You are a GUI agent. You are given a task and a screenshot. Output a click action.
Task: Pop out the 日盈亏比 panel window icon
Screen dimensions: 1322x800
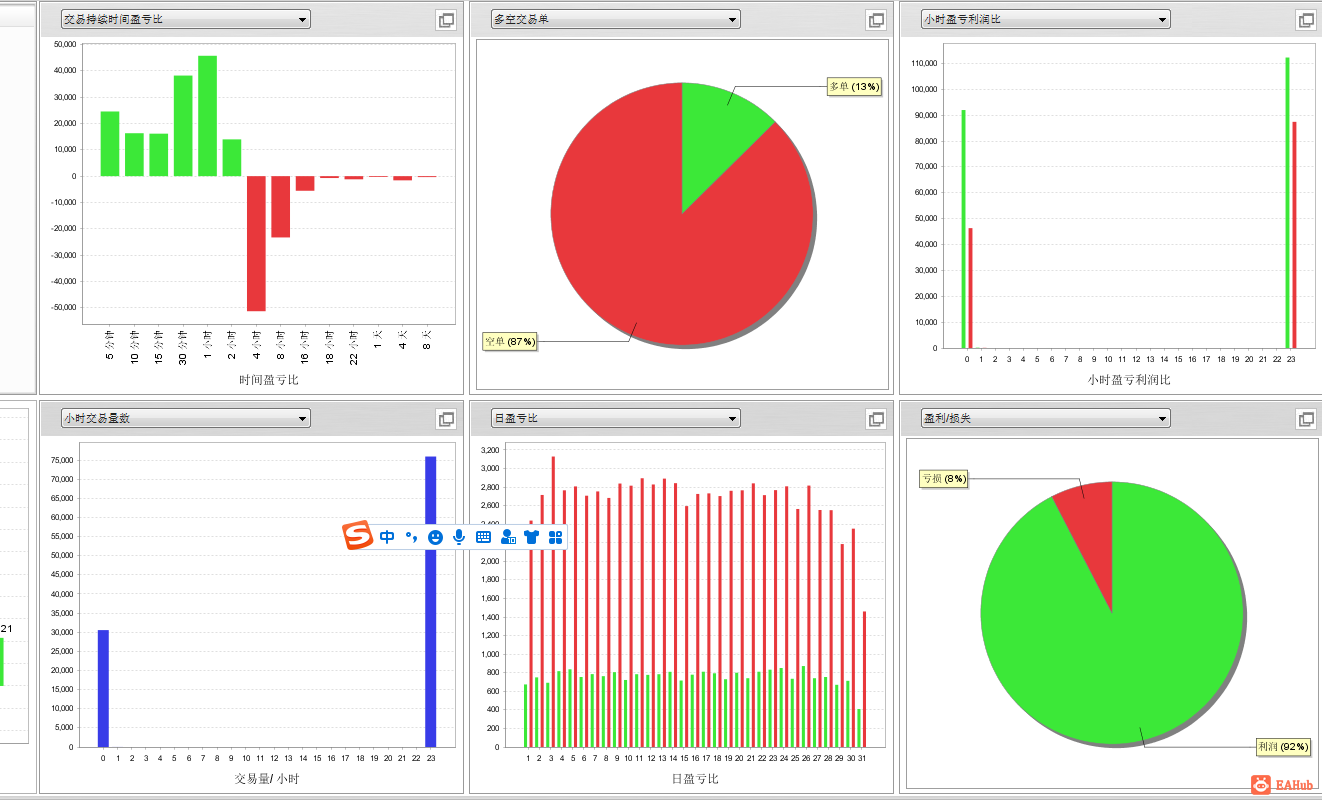[x=876, y=419]
